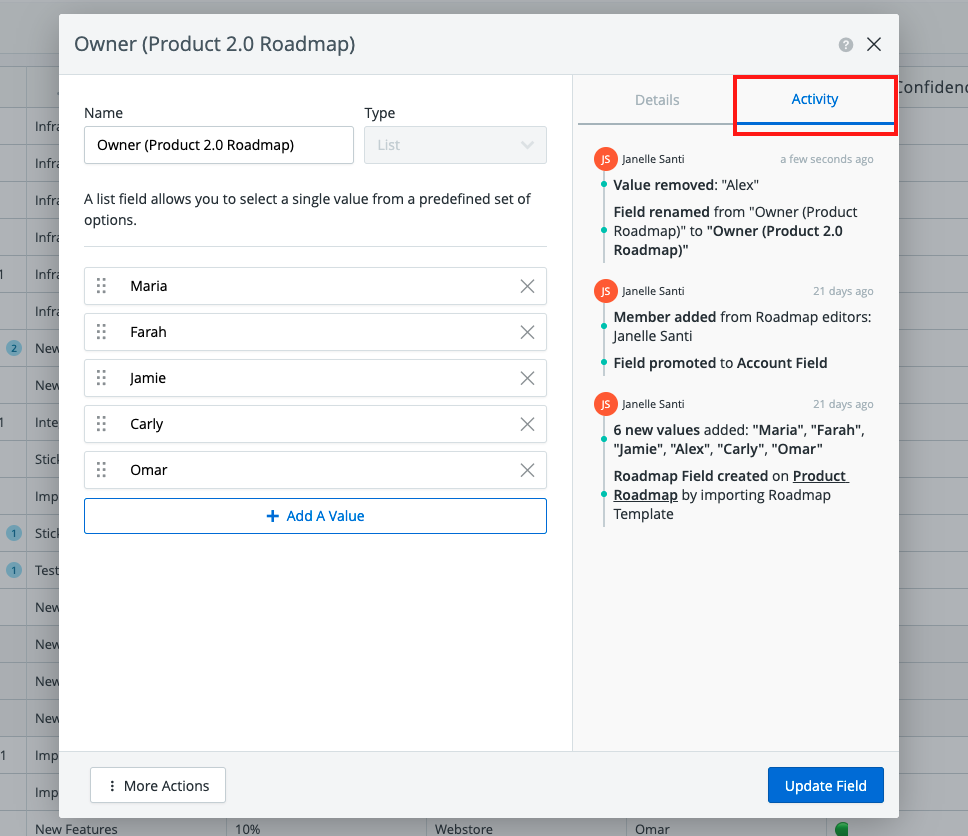
Task: Open the More Actions menu
Action: click(x=158, y=786)
